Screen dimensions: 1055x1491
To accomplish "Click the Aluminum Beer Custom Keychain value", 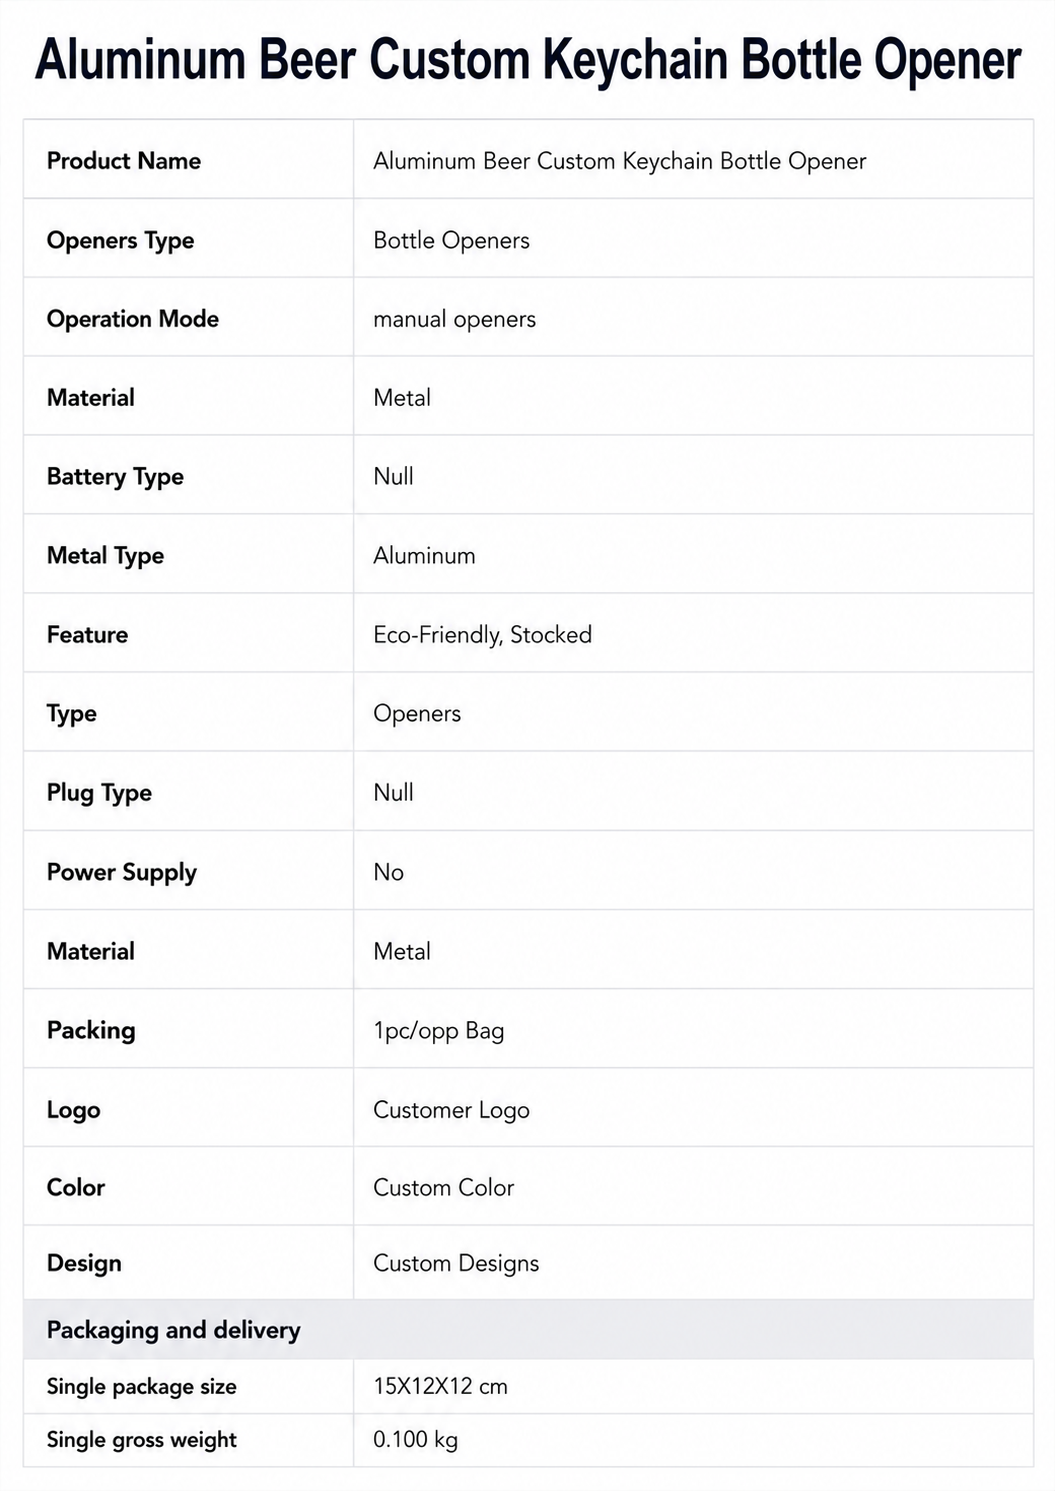I will (619, 161).
